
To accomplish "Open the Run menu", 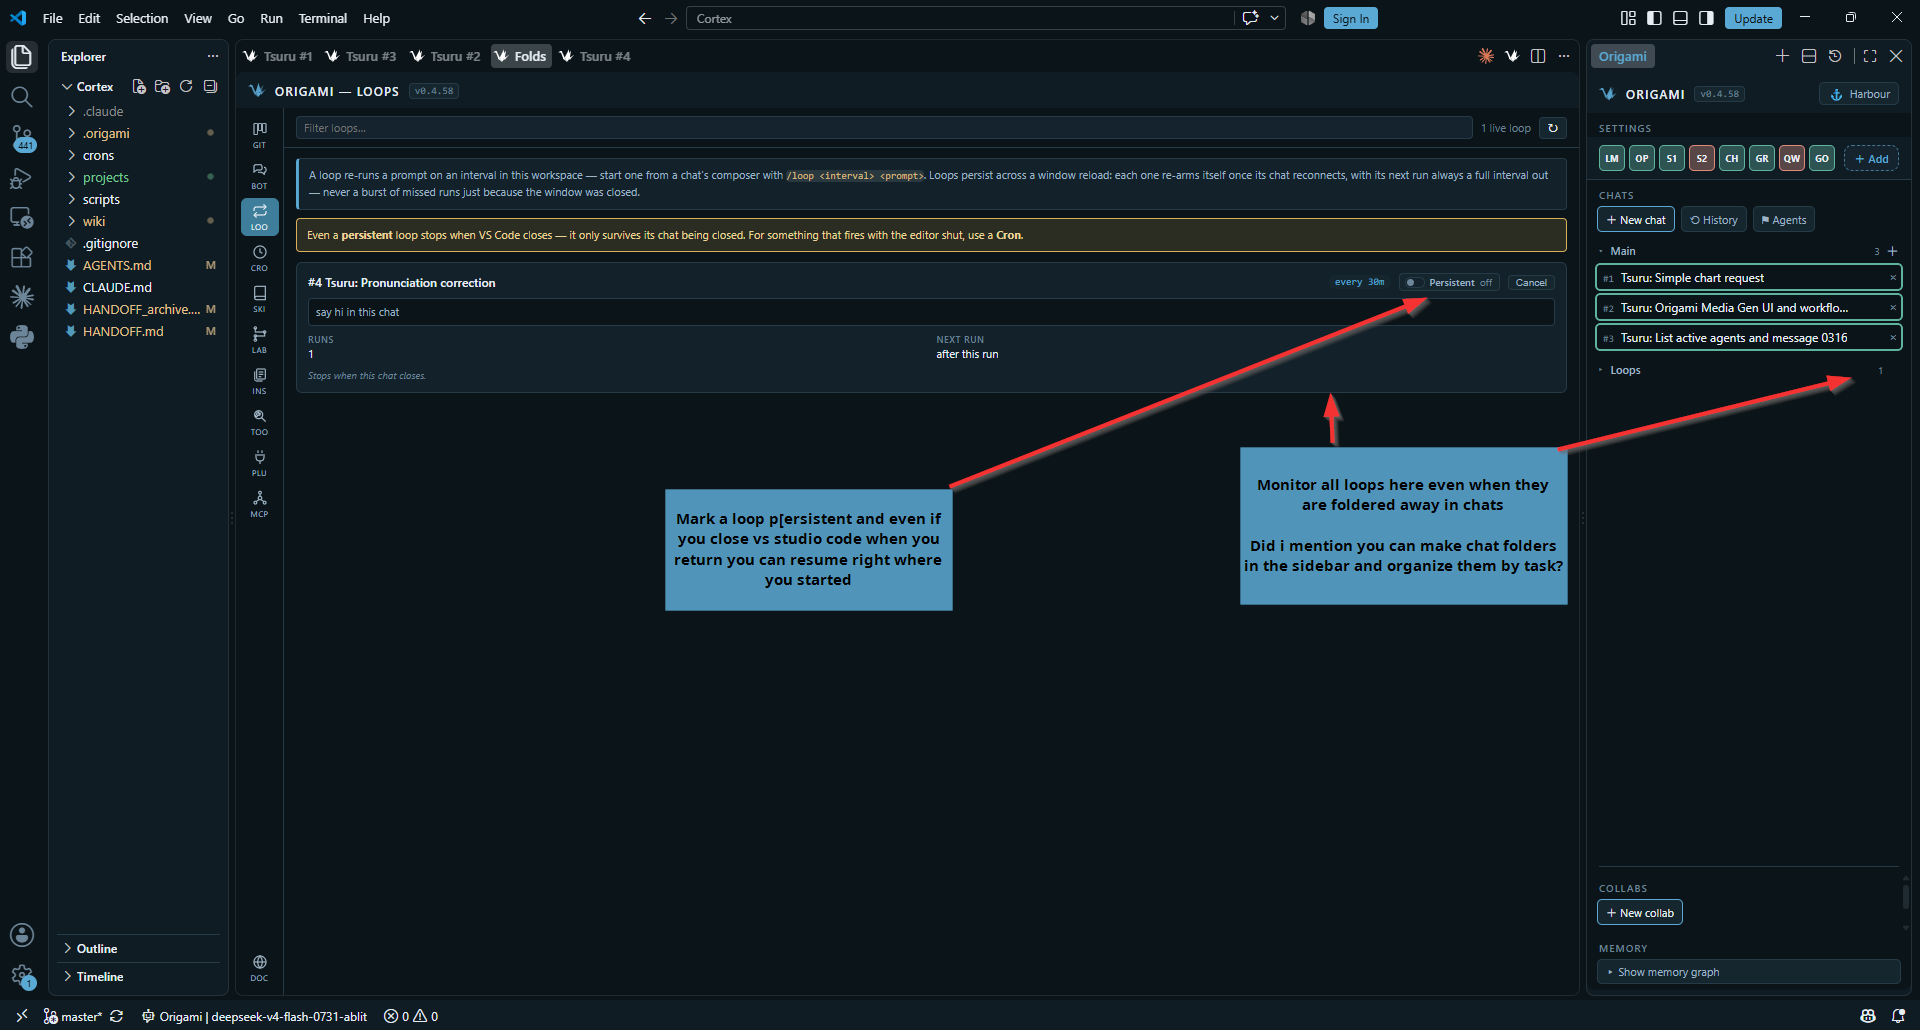I will [271, 18].
